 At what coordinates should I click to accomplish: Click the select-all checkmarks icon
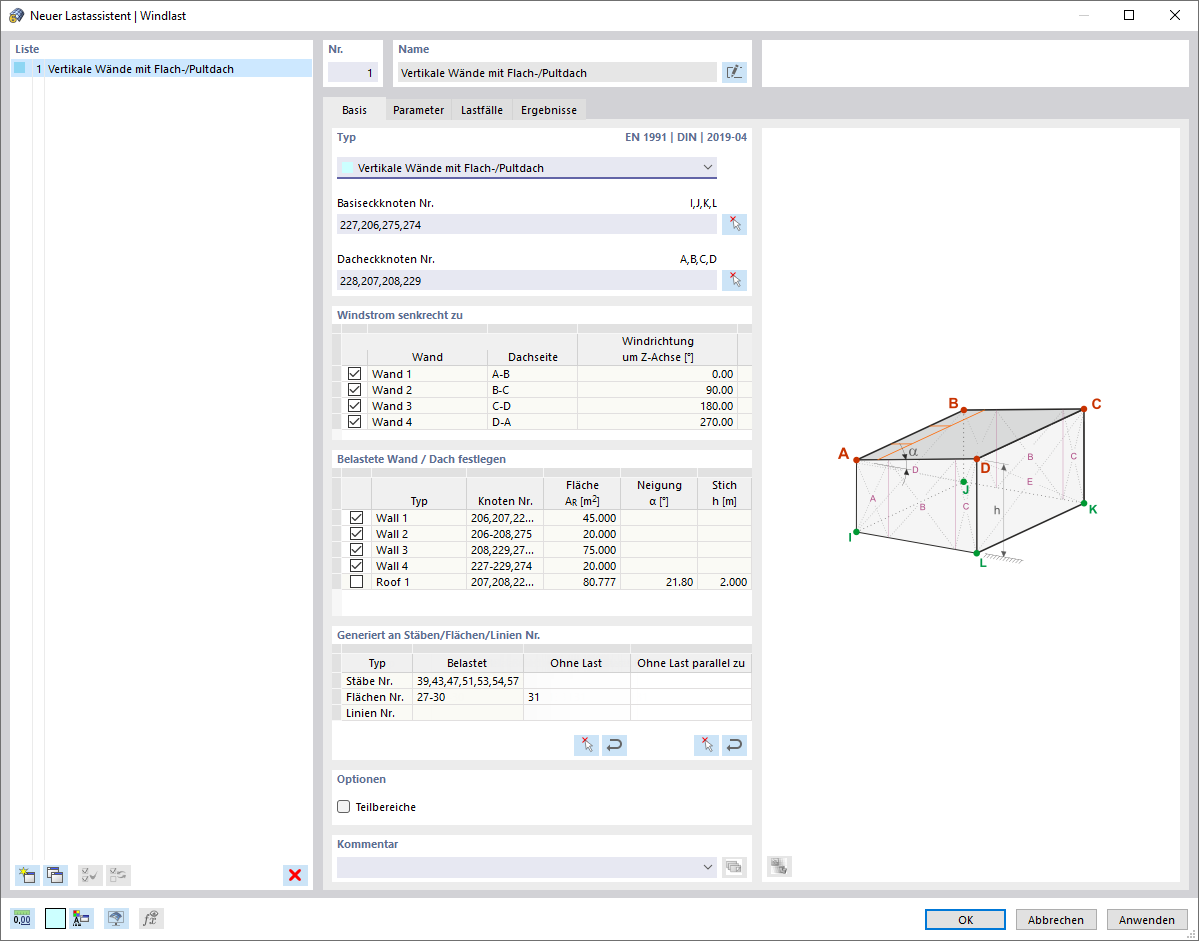pos(90,874)
